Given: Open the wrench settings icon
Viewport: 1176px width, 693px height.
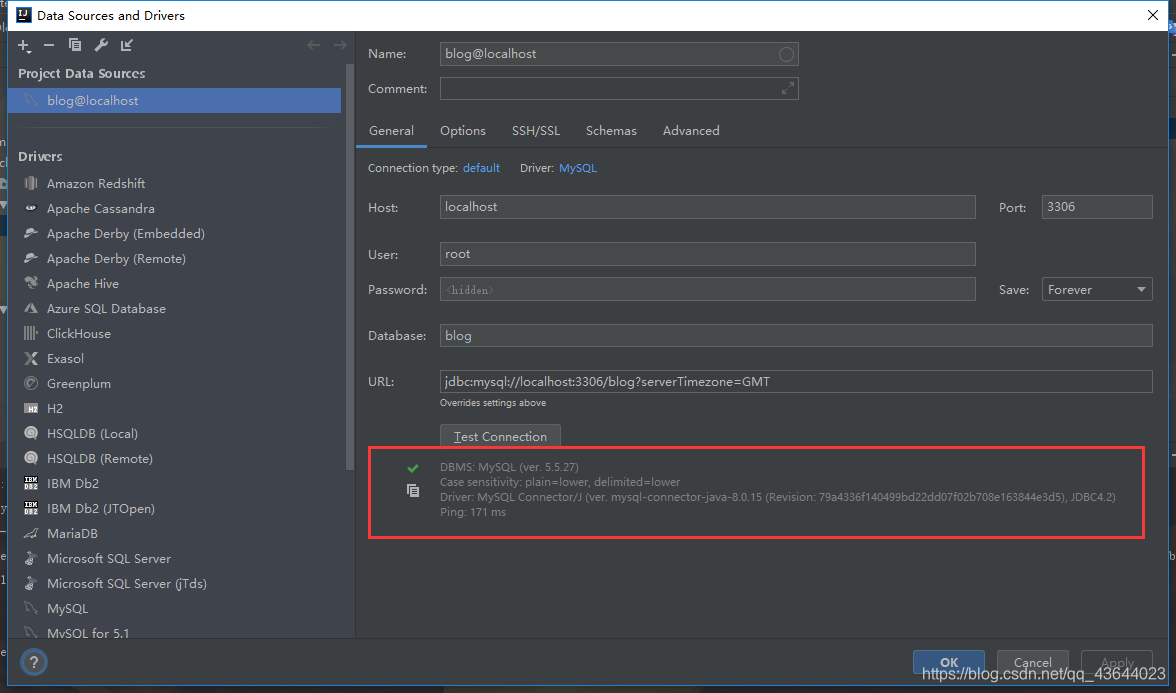Looking at the screenshot, I should 100,45.
